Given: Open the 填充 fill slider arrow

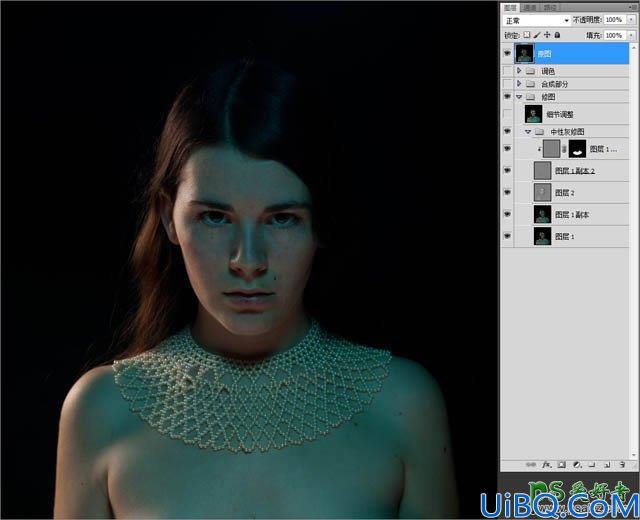Looking at the screenshot, I should point(631,36).
